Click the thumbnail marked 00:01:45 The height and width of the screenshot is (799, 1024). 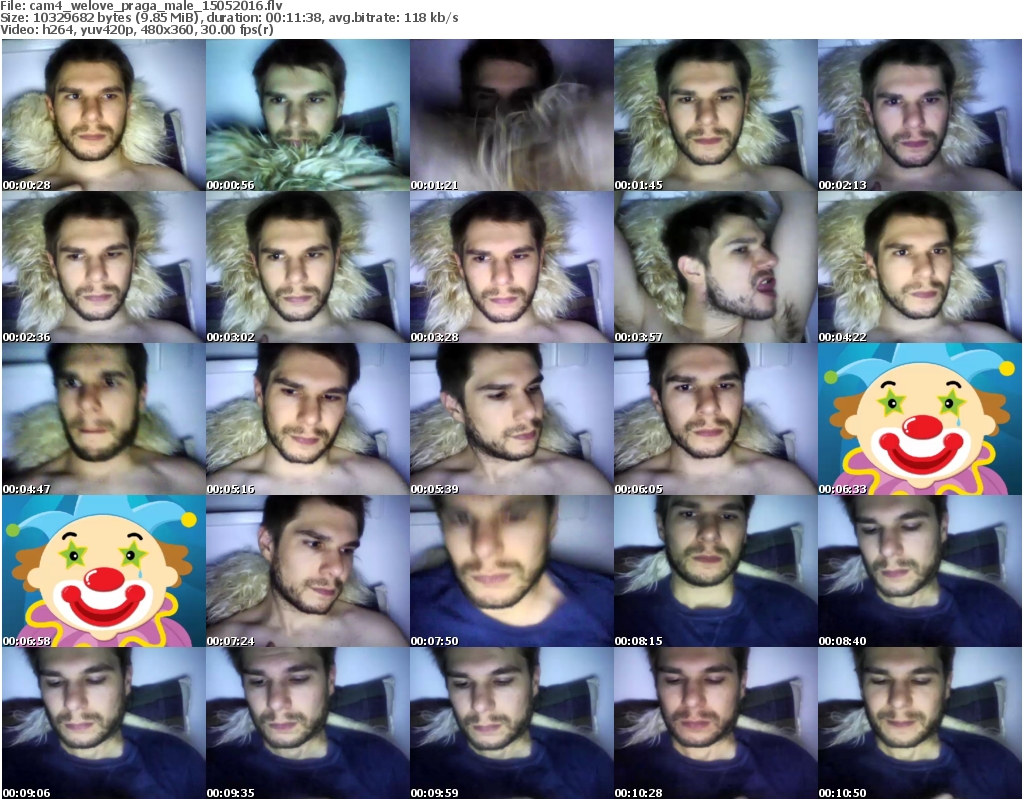(716, 115)
